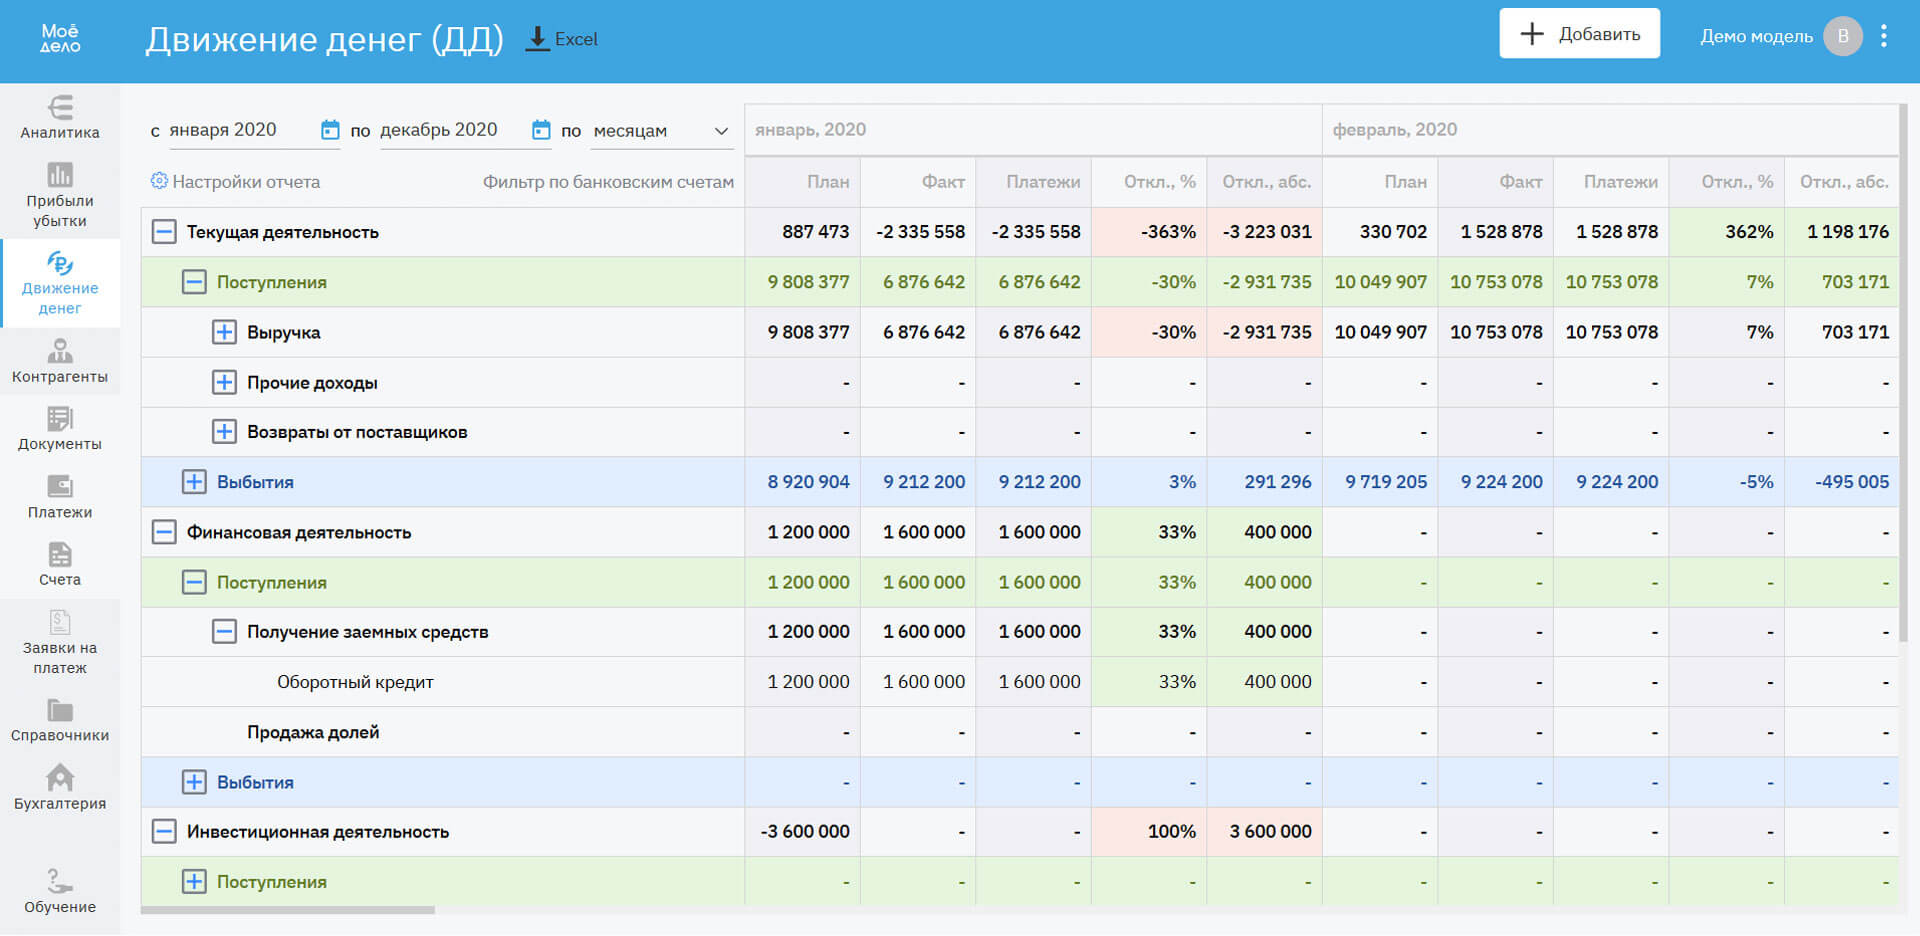
Task: Collapse the Текущая деятельность row
Action: [164, 232]
